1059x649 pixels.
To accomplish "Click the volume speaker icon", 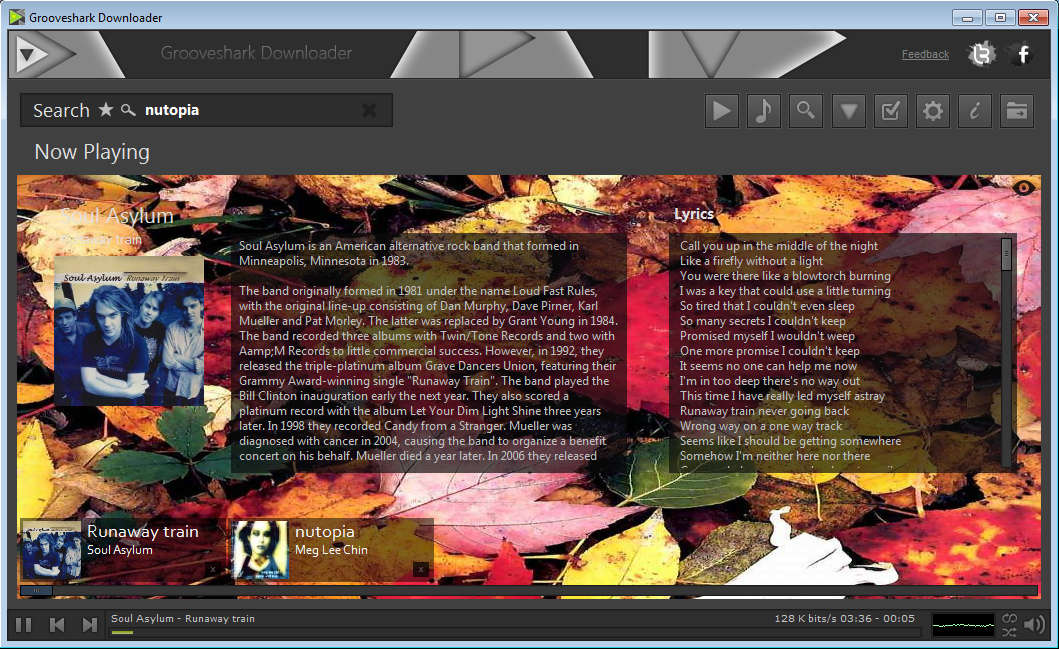I will point(1034,625).
